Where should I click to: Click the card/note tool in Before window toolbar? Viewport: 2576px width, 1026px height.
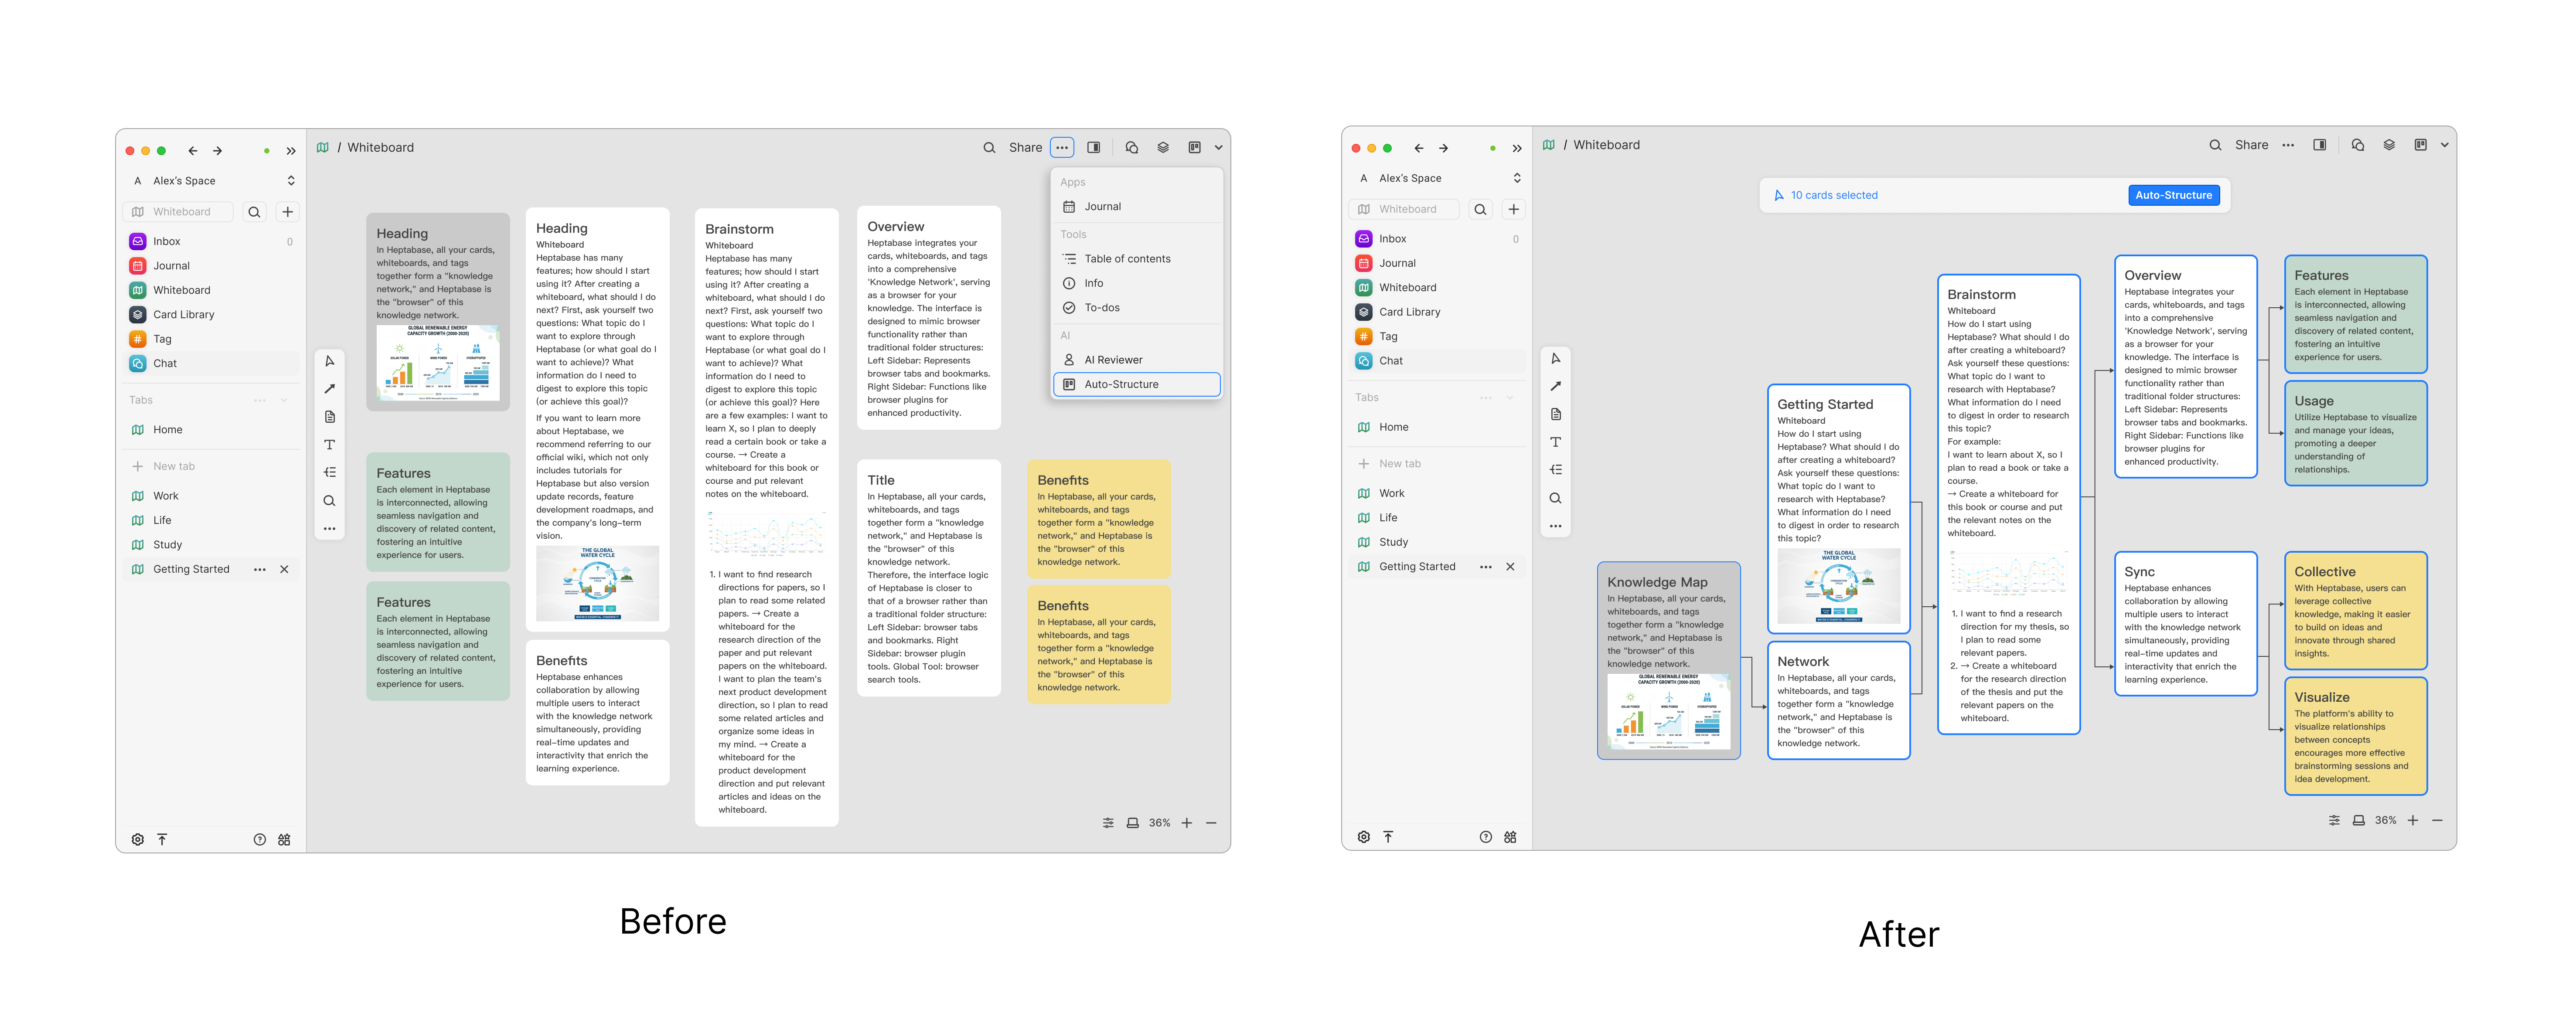point(329,417)
